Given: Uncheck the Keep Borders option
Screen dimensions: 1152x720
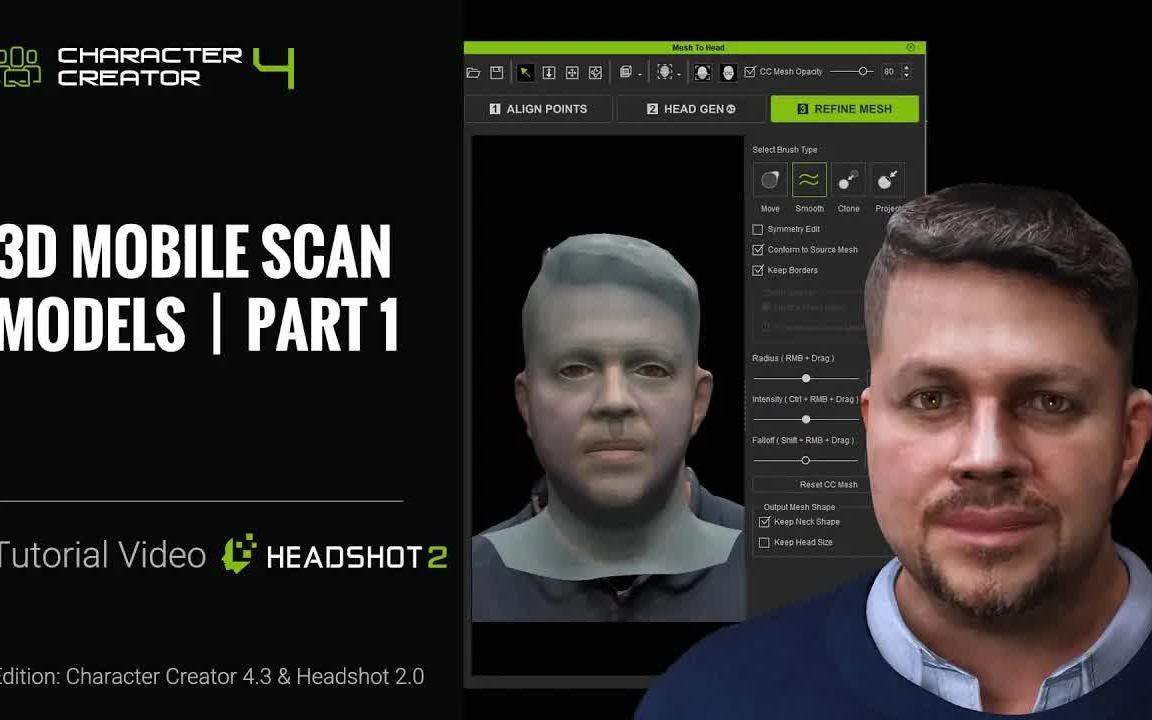Looking at the screenshot, I should [757, 270].
